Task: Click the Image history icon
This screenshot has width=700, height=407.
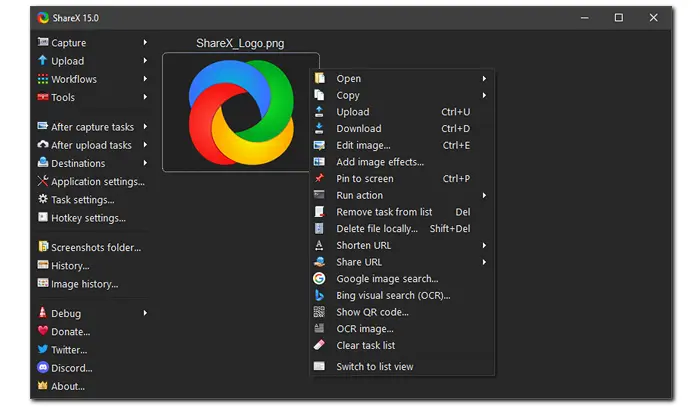Action: click(x=43, y=283)
